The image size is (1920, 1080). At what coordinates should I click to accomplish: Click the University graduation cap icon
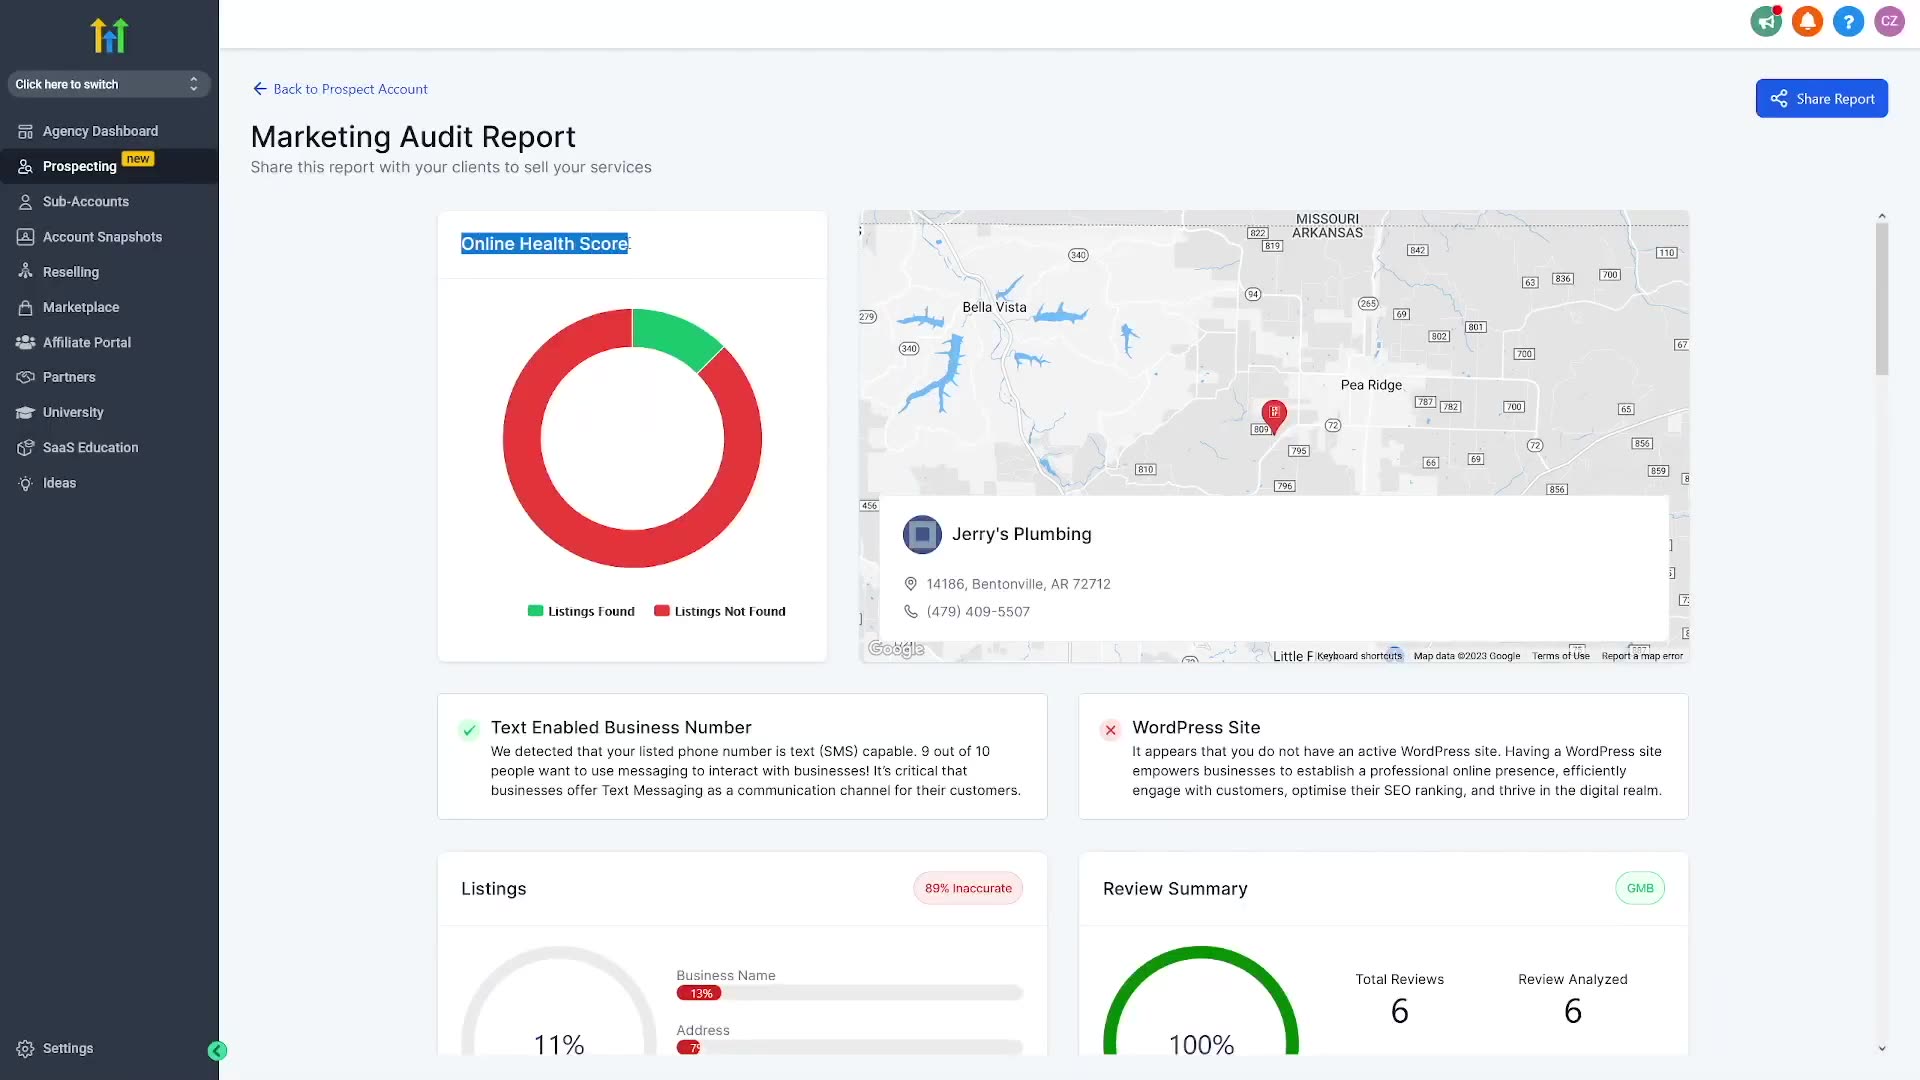[x=26, y=412]
